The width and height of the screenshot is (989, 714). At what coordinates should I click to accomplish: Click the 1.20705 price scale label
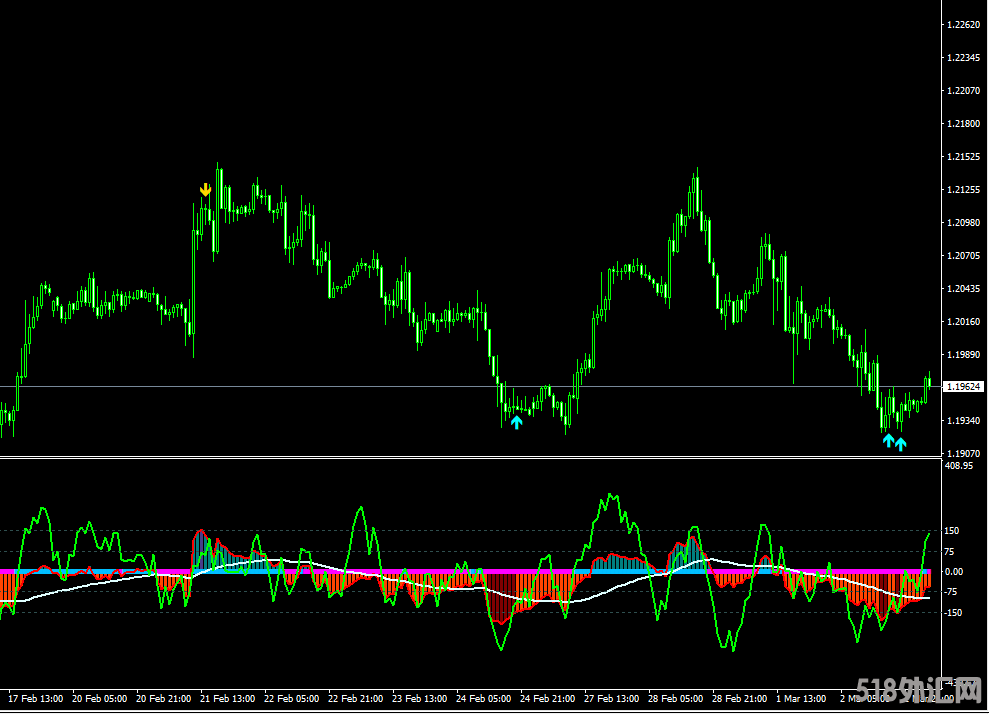coord(964,255)
